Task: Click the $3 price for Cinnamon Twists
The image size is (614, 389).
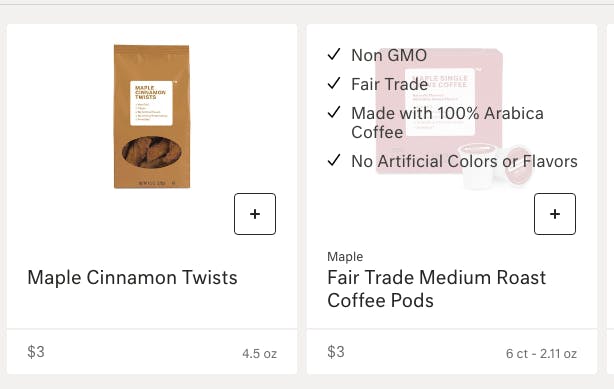Action: click(36, 352)
